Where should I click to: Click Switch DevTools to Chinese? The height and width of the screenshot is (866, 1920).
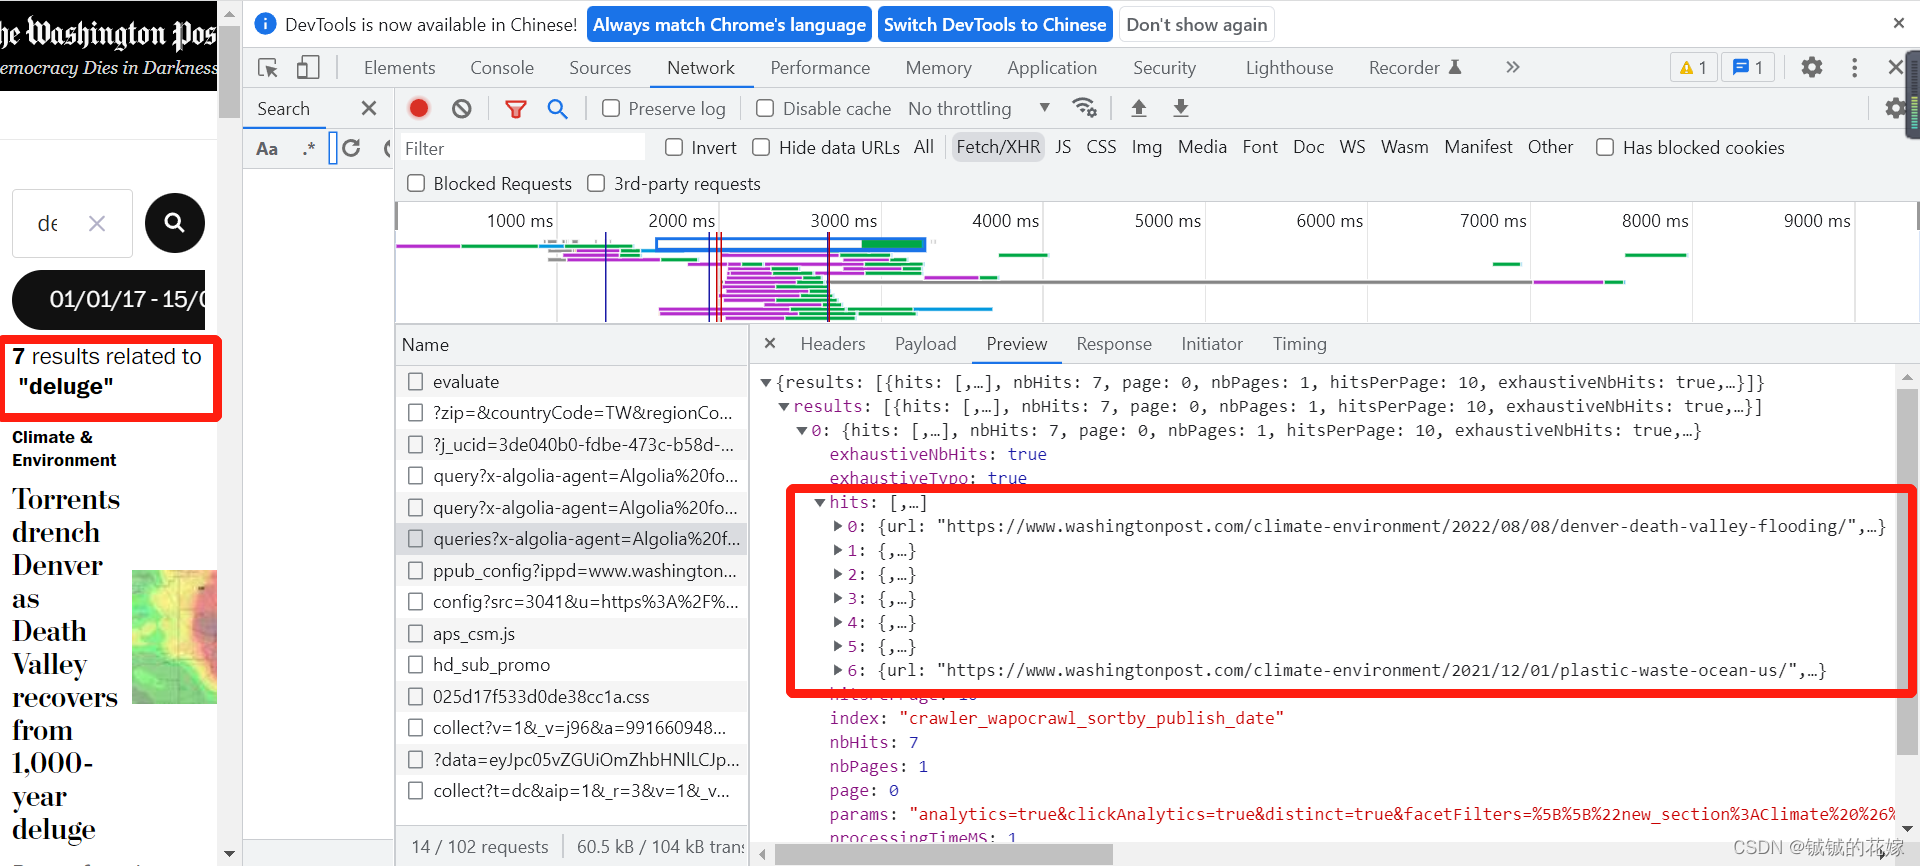pos(995,24)
